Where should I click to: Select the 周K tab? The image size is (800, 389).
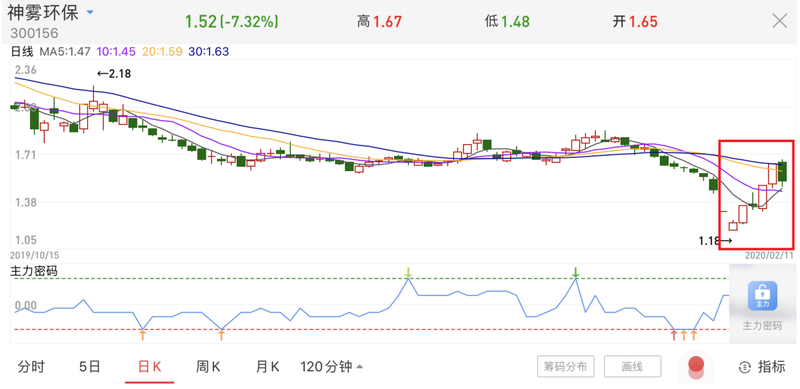pos(208,367)
